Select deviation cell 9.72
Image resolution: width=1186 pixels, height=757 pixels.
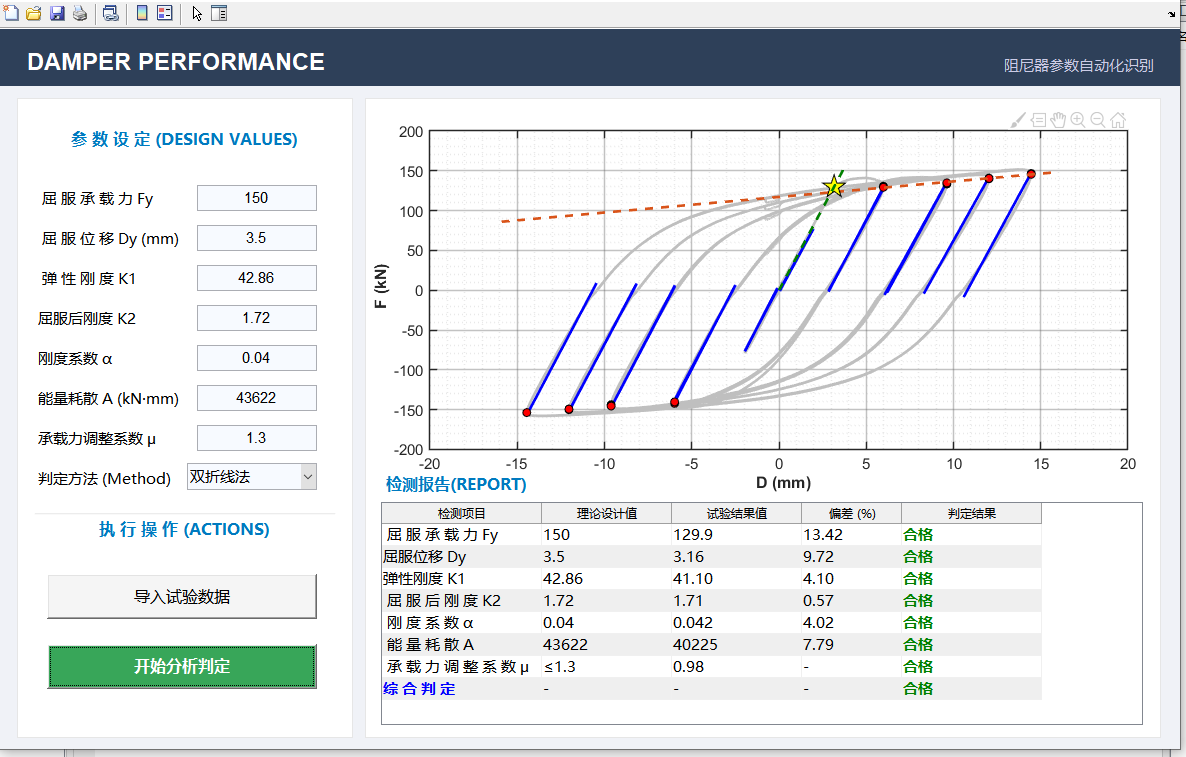pyautogui.click(x=852, y=557)
